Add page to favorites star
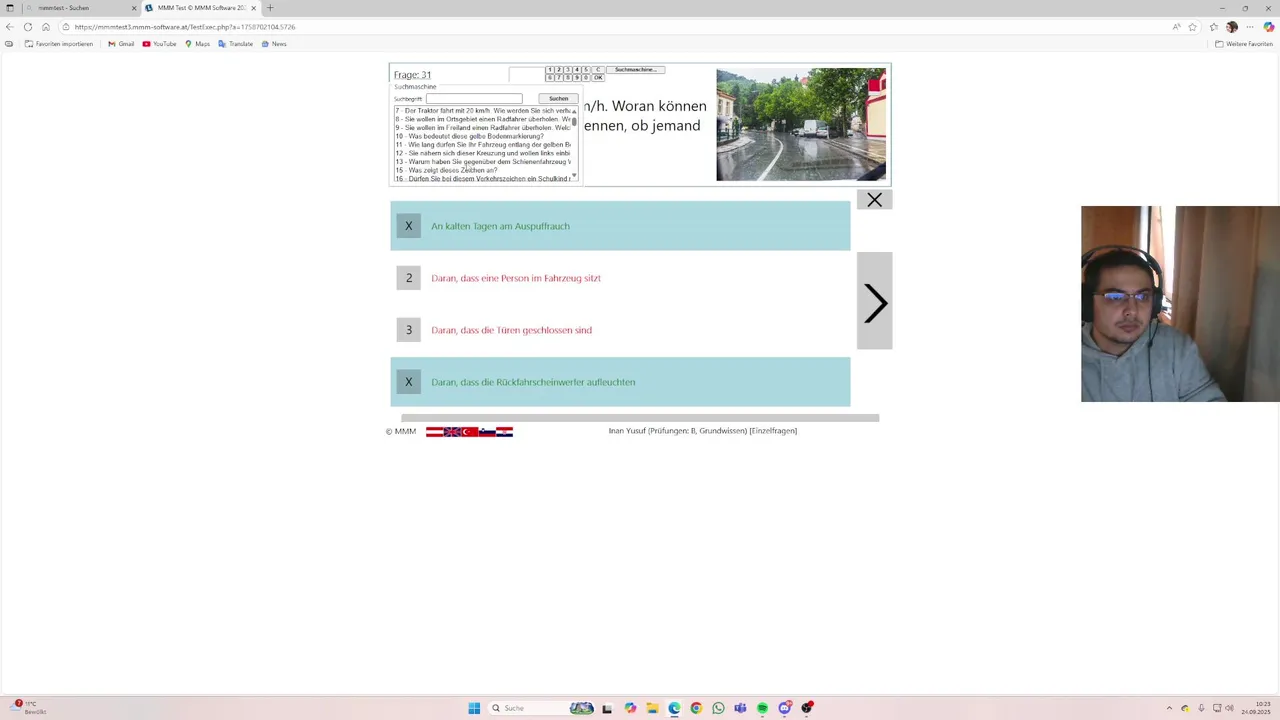Screen dimensions: 1280x720 1193,27
